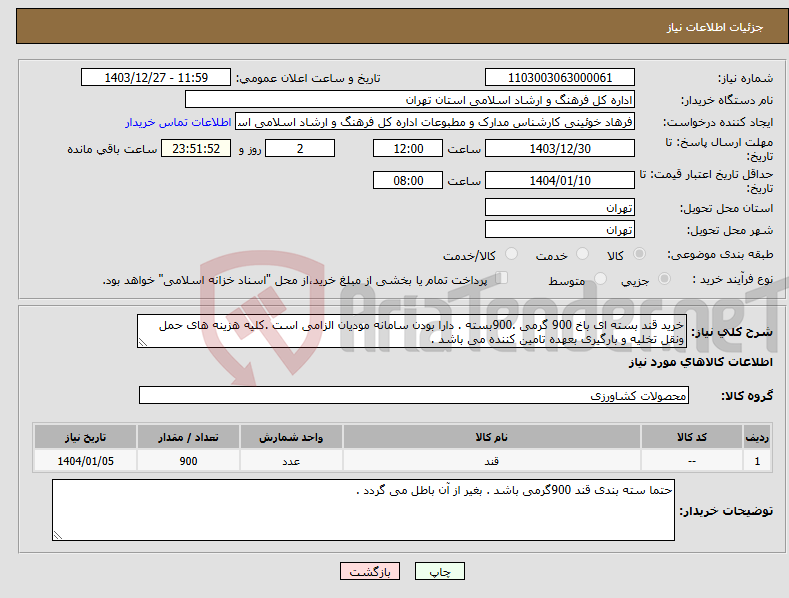
Task: Click the ردیف column header
Action: pos(757,437)
